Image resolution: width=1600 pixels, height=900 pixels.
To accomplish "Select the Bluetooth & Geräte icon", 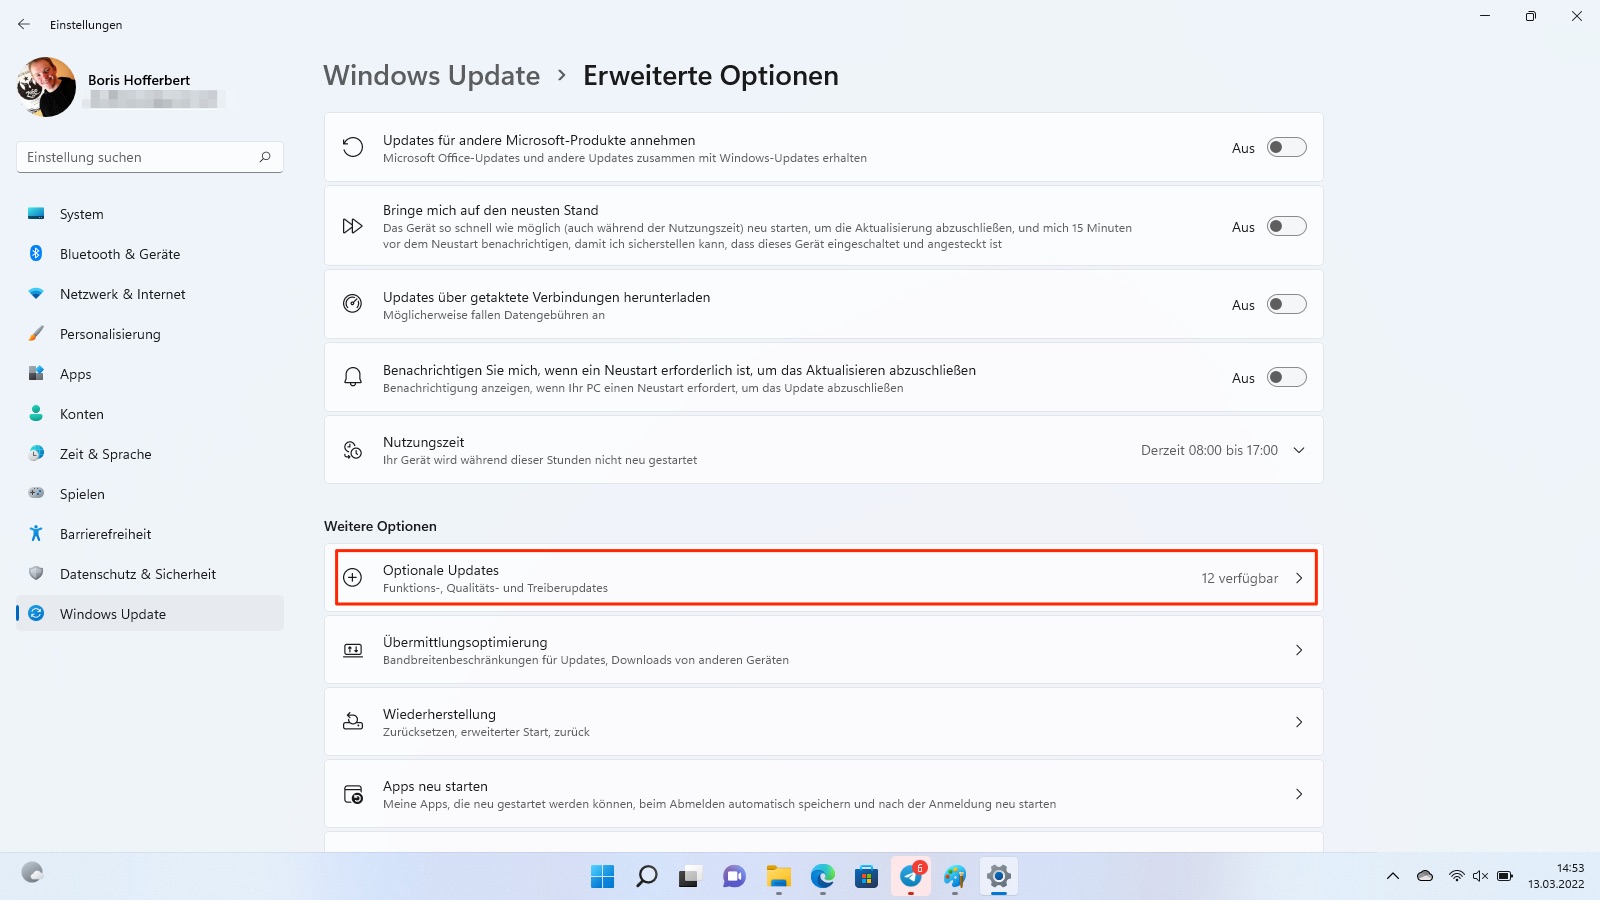I will pyautogui.click(x=36, y=253).
